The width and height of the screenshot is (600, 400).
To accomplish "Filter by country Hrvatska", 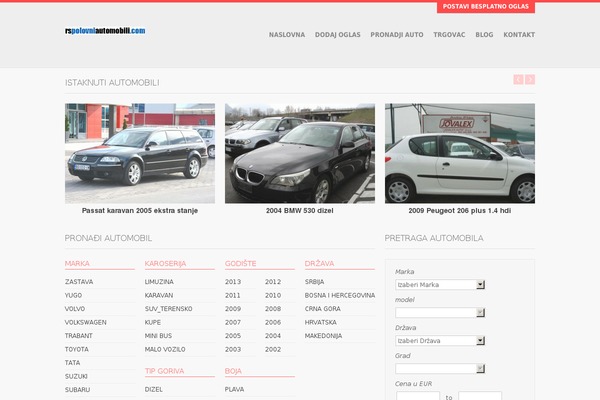I will coord(321,322).
